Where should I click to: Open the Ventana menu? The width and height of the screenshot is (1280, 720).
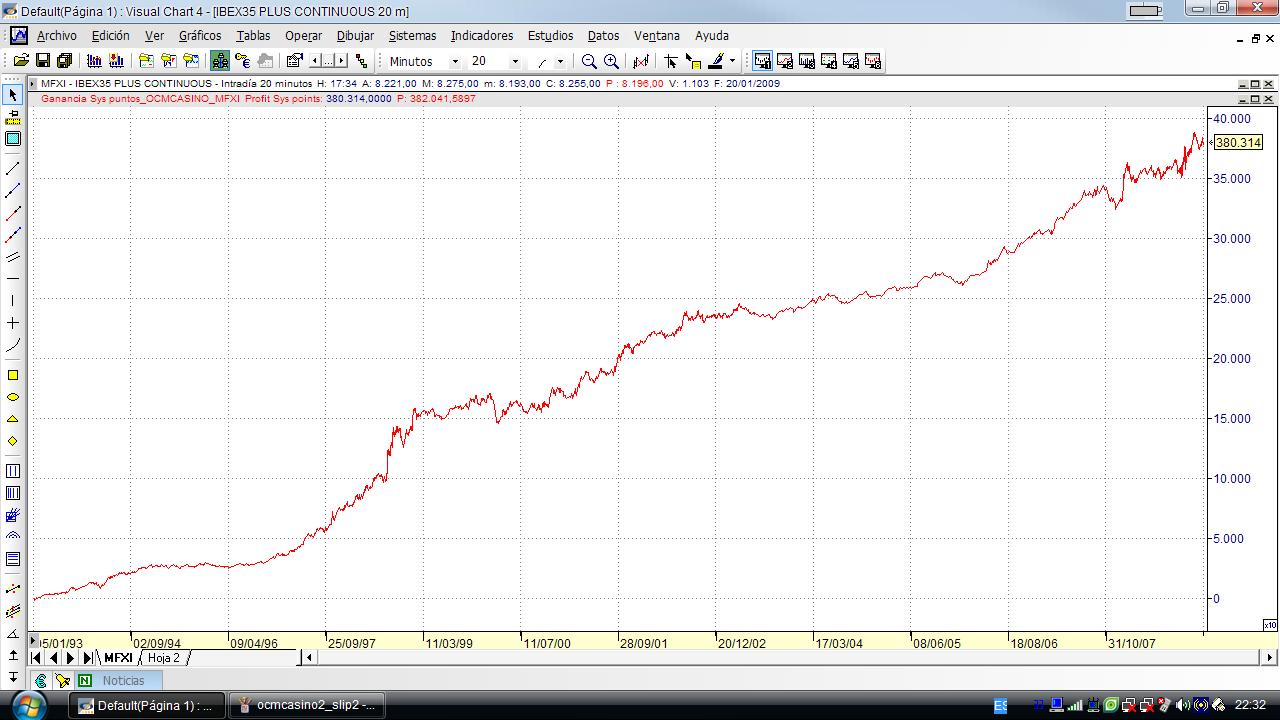point(657,35)
